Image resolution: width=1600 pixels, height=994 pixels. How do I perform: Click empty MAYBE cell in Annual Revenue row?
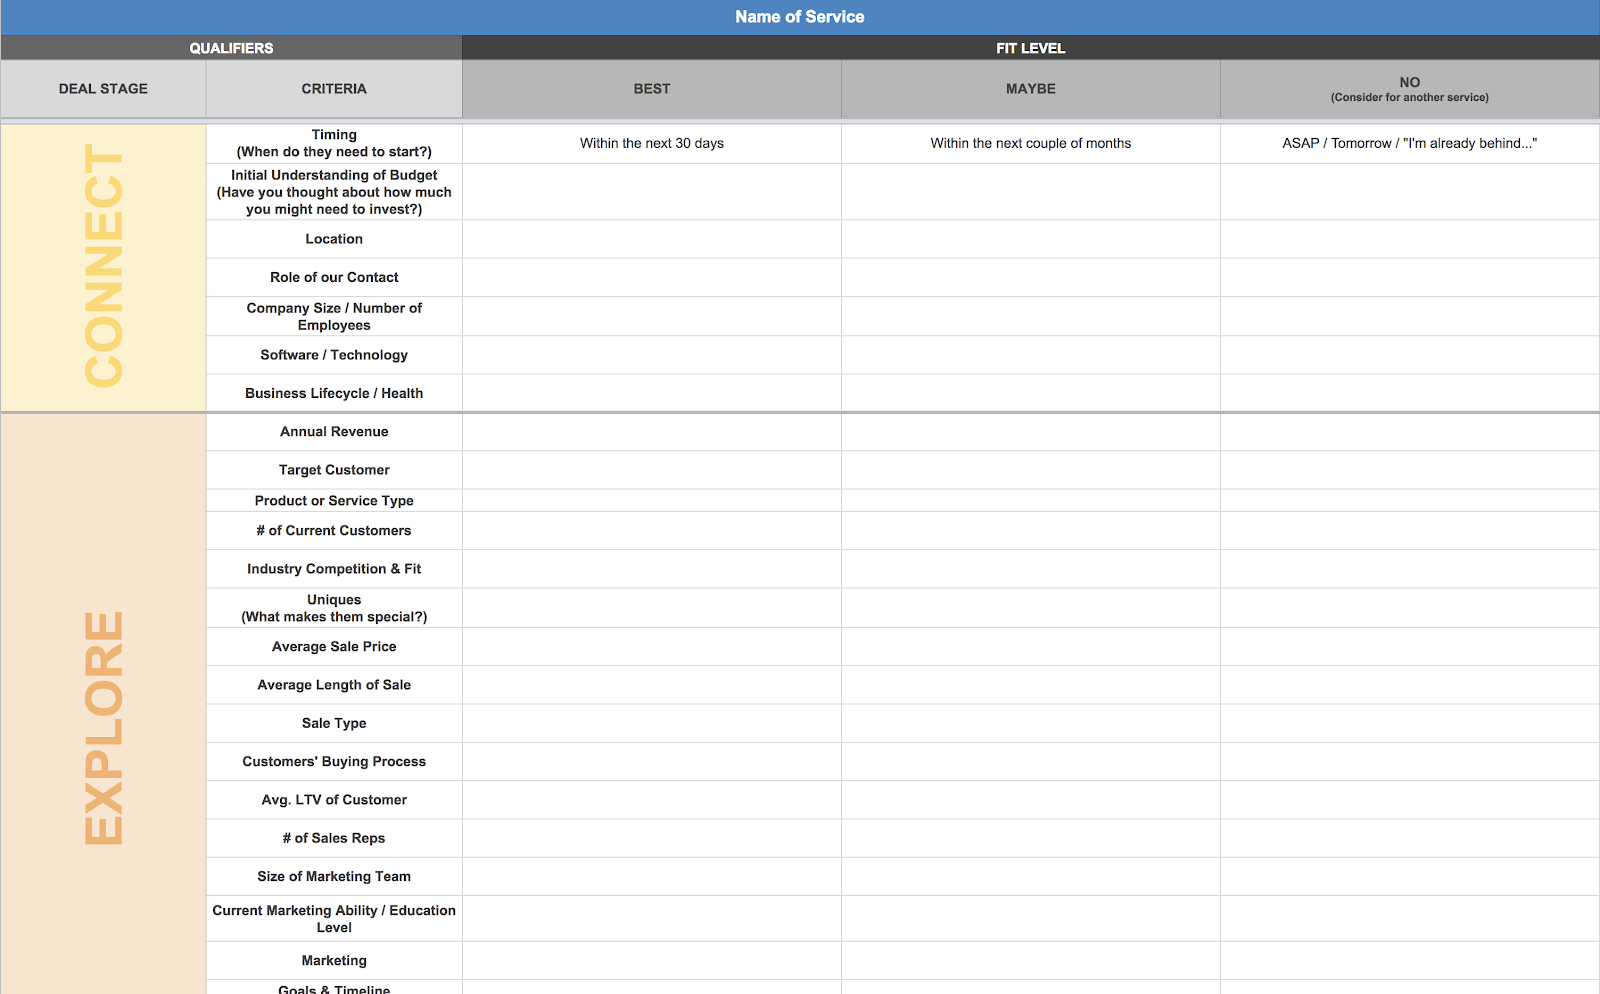(x=1031, y=432)
